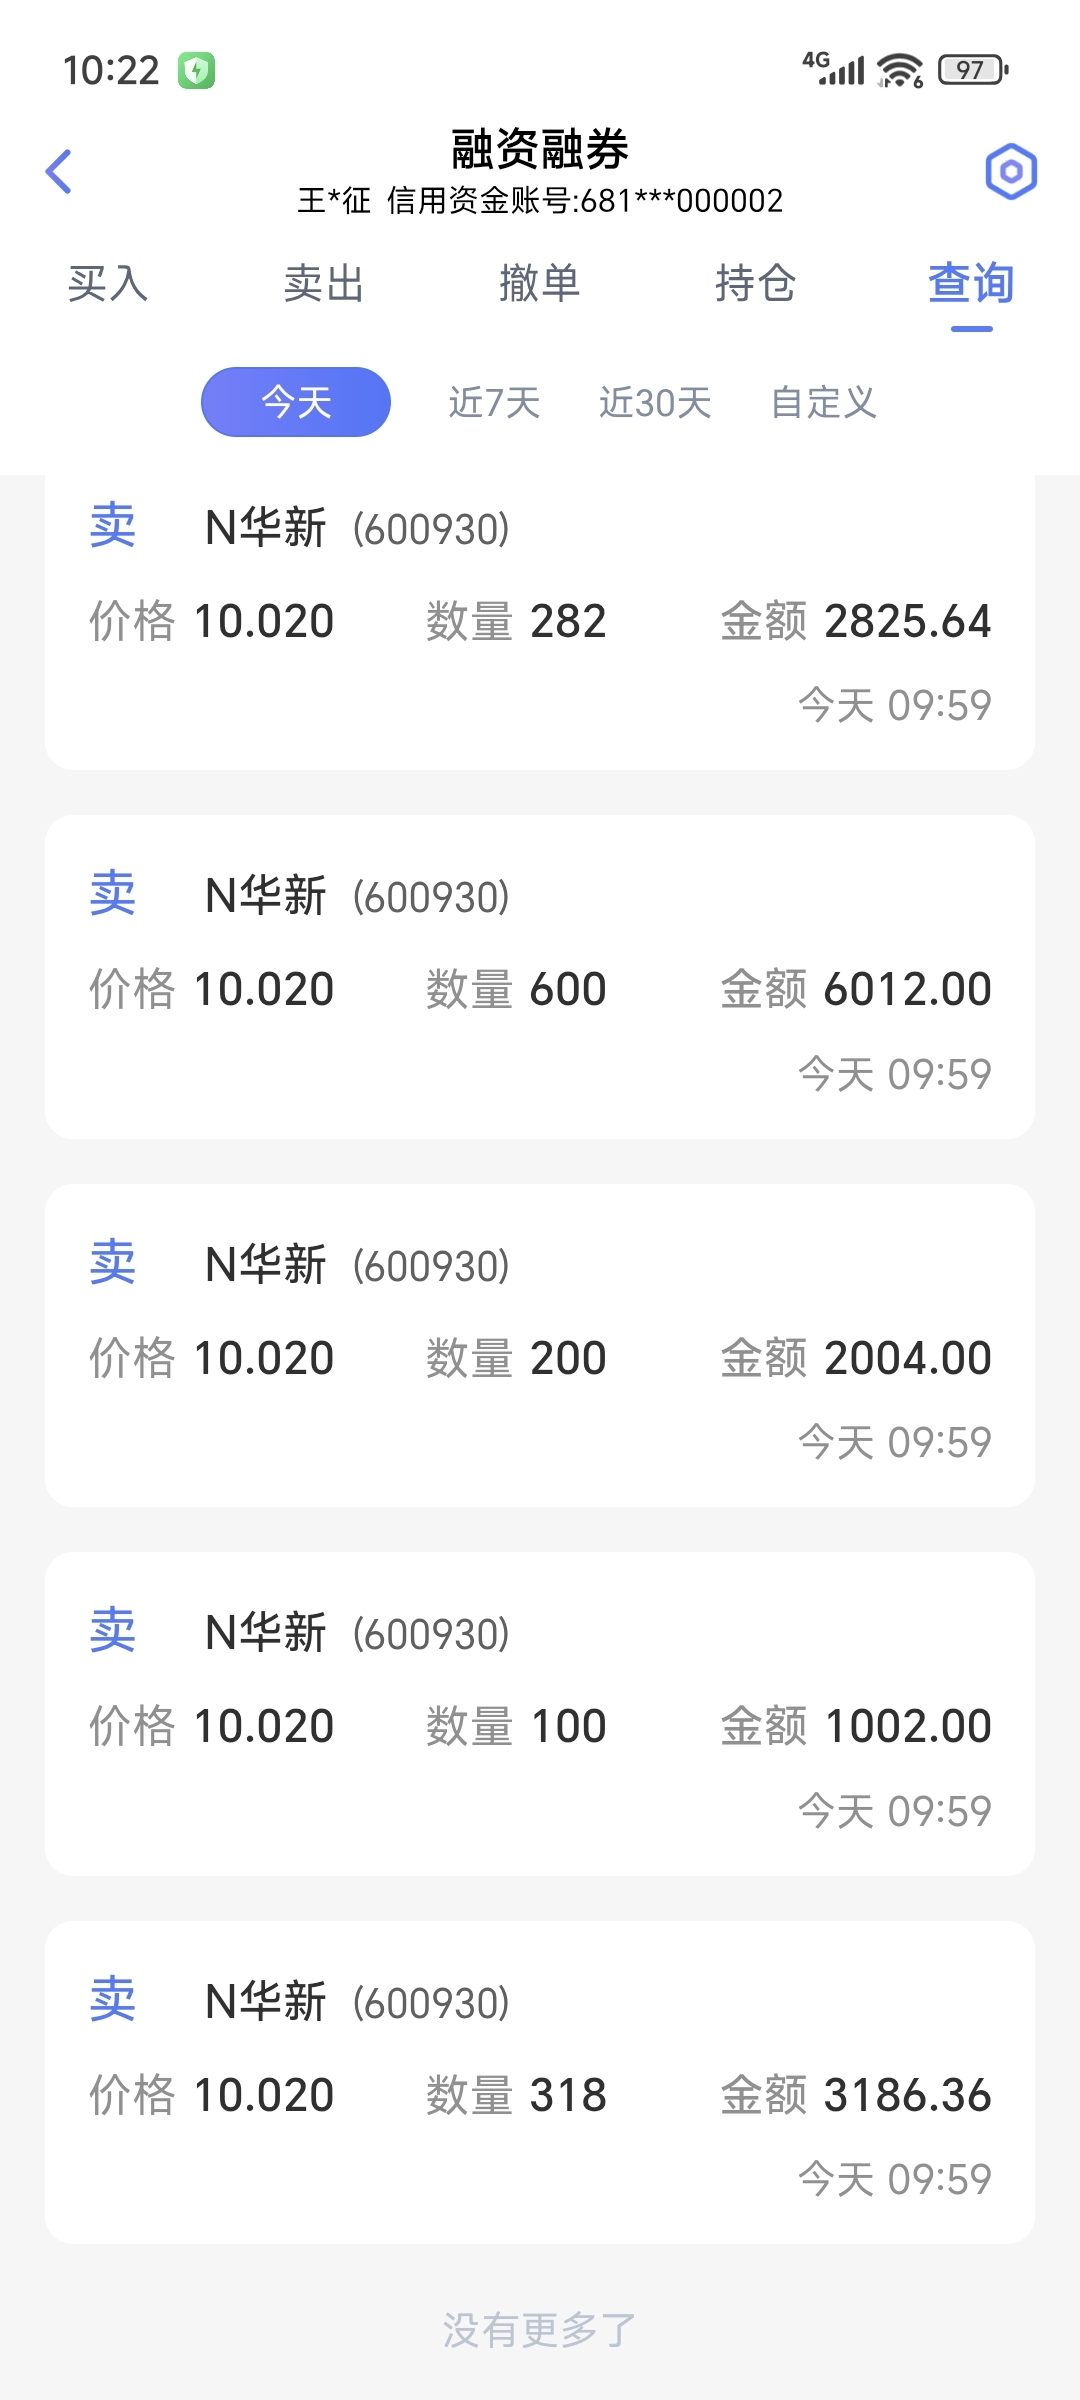
Task: Select the 今天 date filter
Action: [296, 402]
